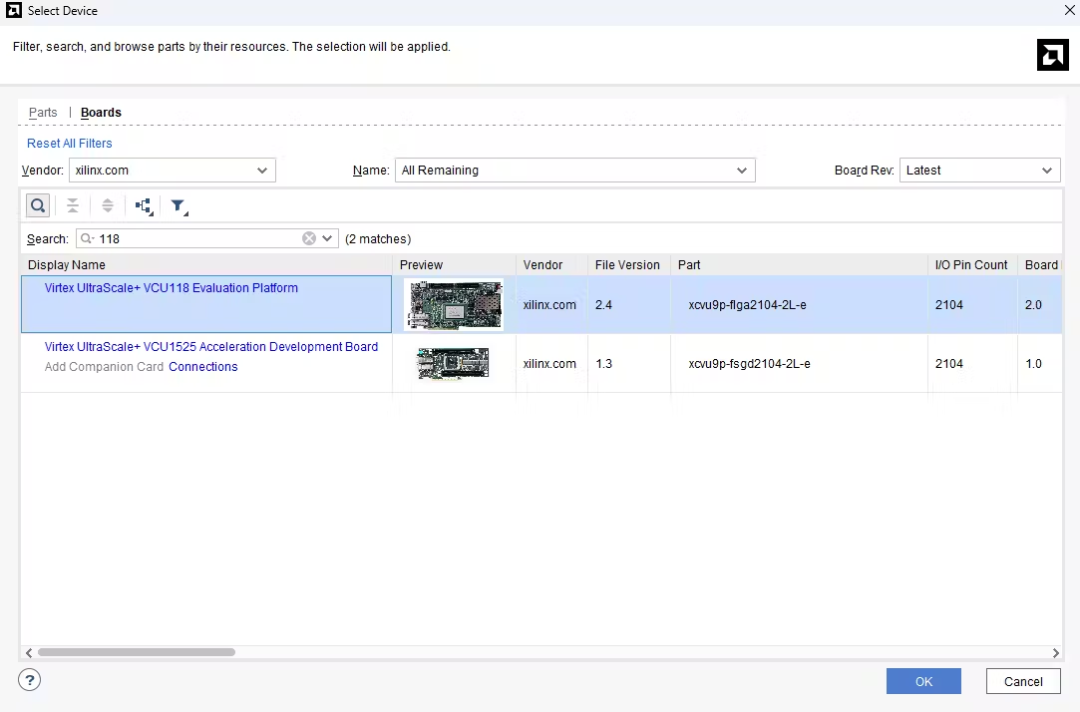Viewport: 1080px width, 712px height.
Task: Expand search history dropdown arrow
Action: click(327, 239)
